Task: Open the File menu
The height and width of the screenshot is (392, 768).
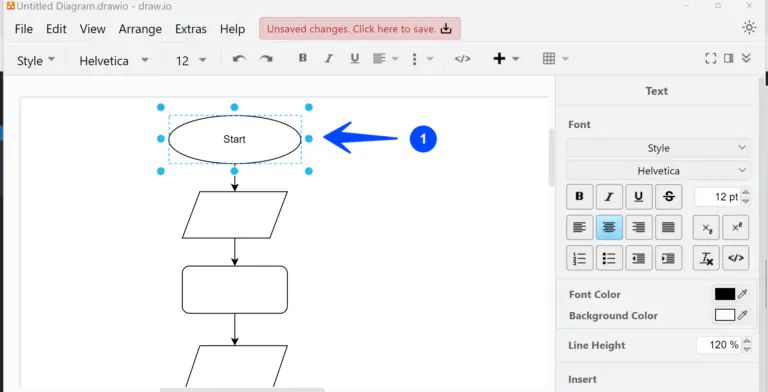Action: click(x=24, y=29)
